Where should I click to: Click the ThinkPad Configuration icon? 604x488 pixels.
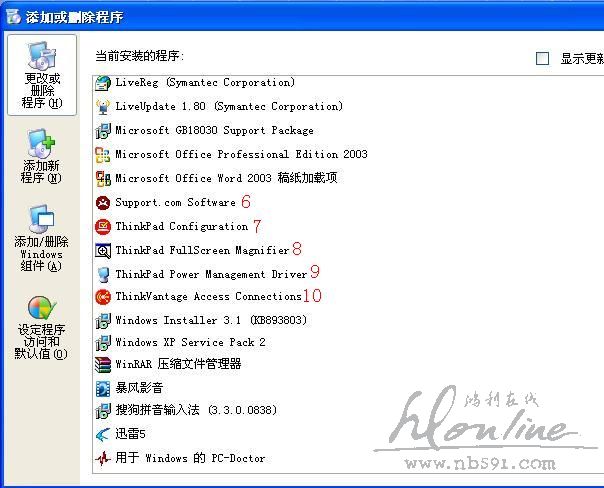[103, 226]
